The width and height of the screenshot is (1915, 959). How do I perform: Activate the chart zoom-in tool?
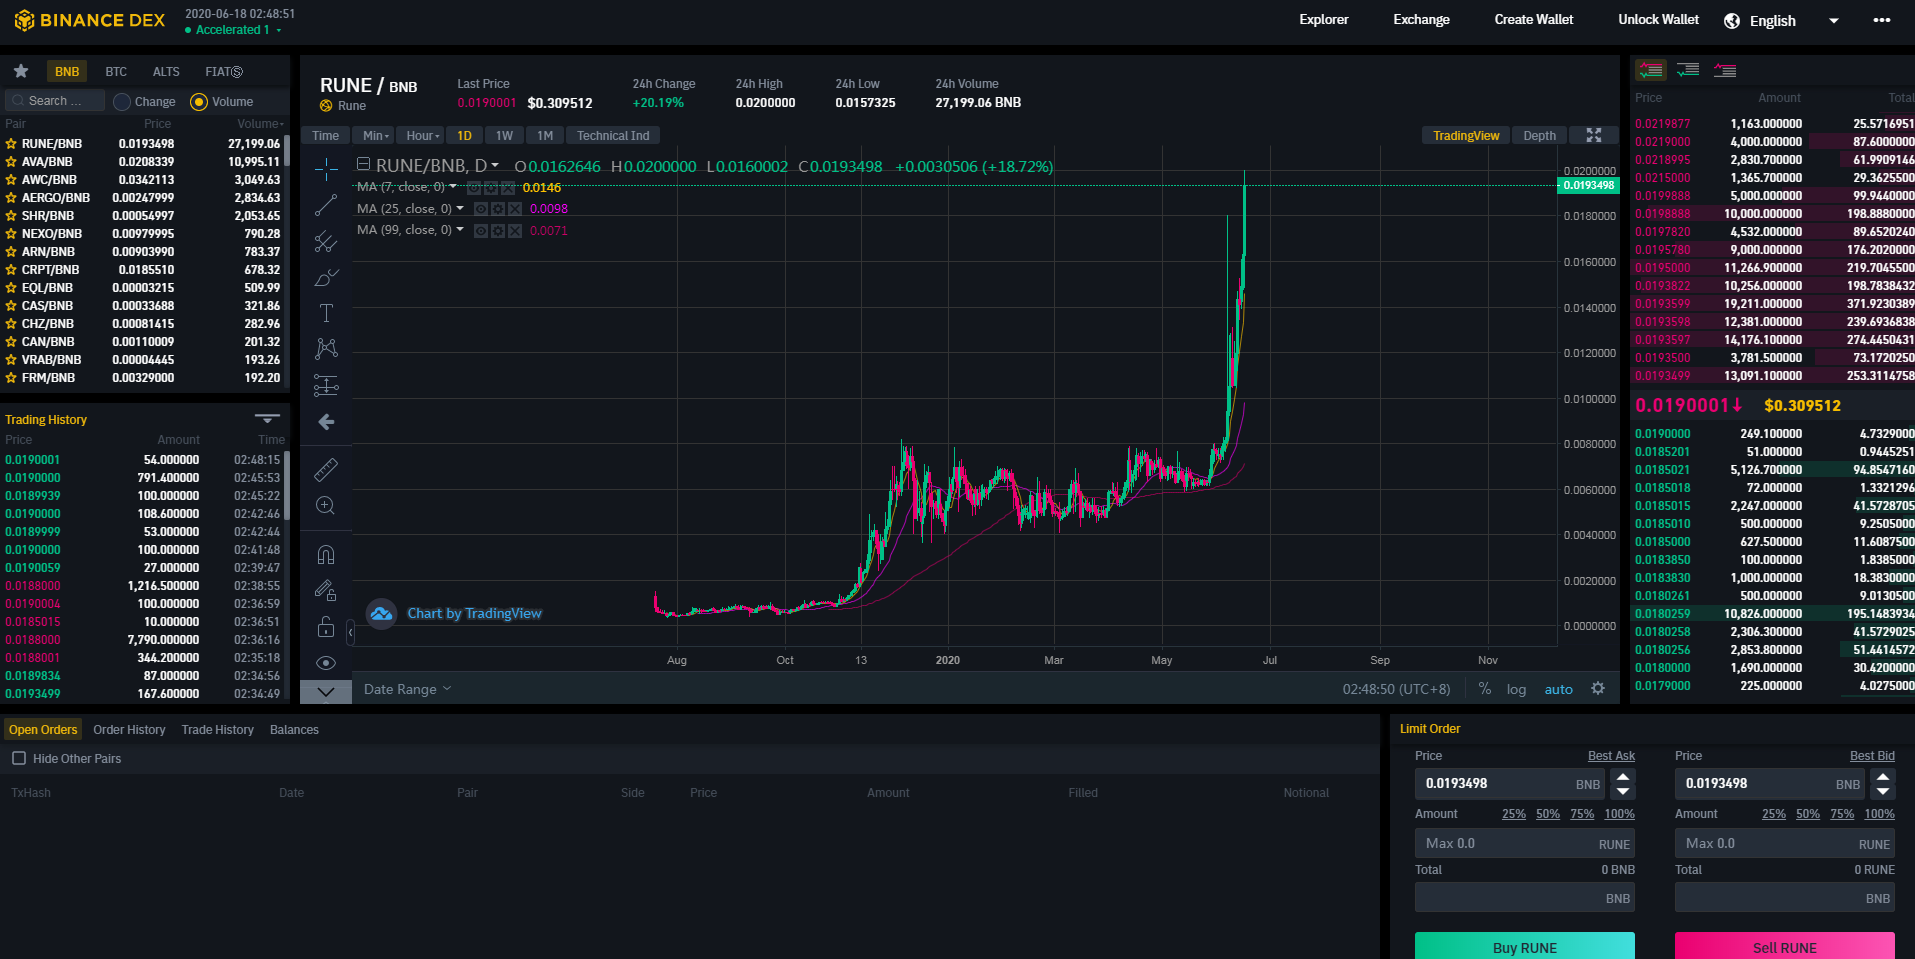pyautogui.click(x=326, y=505)
